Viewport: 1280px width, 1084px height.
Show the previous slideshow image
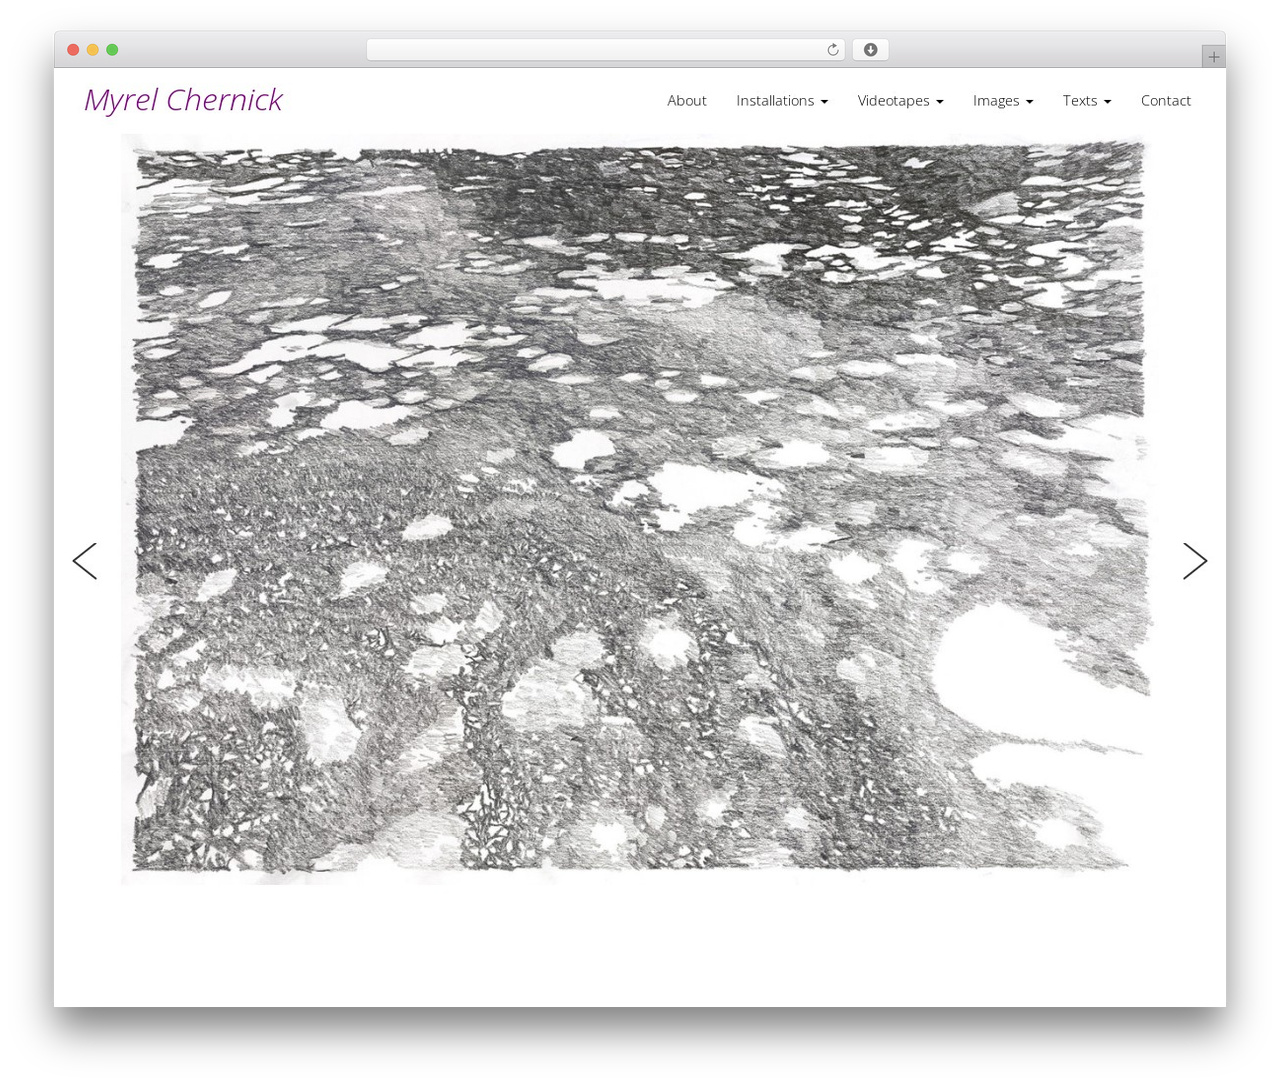tap(85, 561)
